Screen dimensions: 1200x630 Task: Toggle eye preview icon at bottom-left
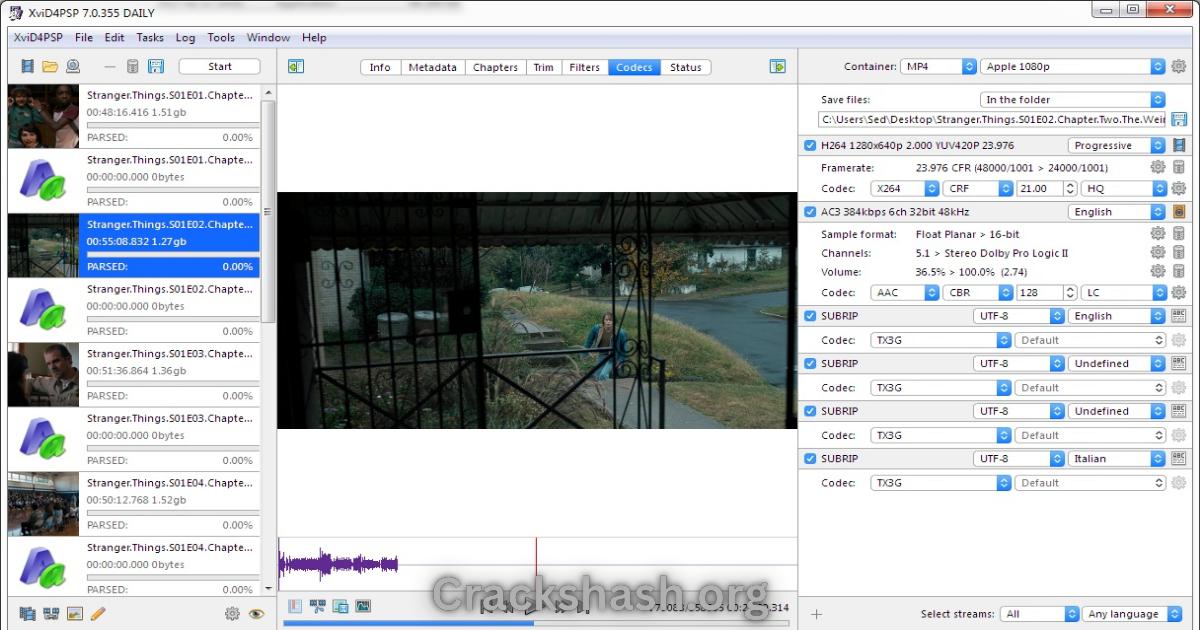coord(256,614)
